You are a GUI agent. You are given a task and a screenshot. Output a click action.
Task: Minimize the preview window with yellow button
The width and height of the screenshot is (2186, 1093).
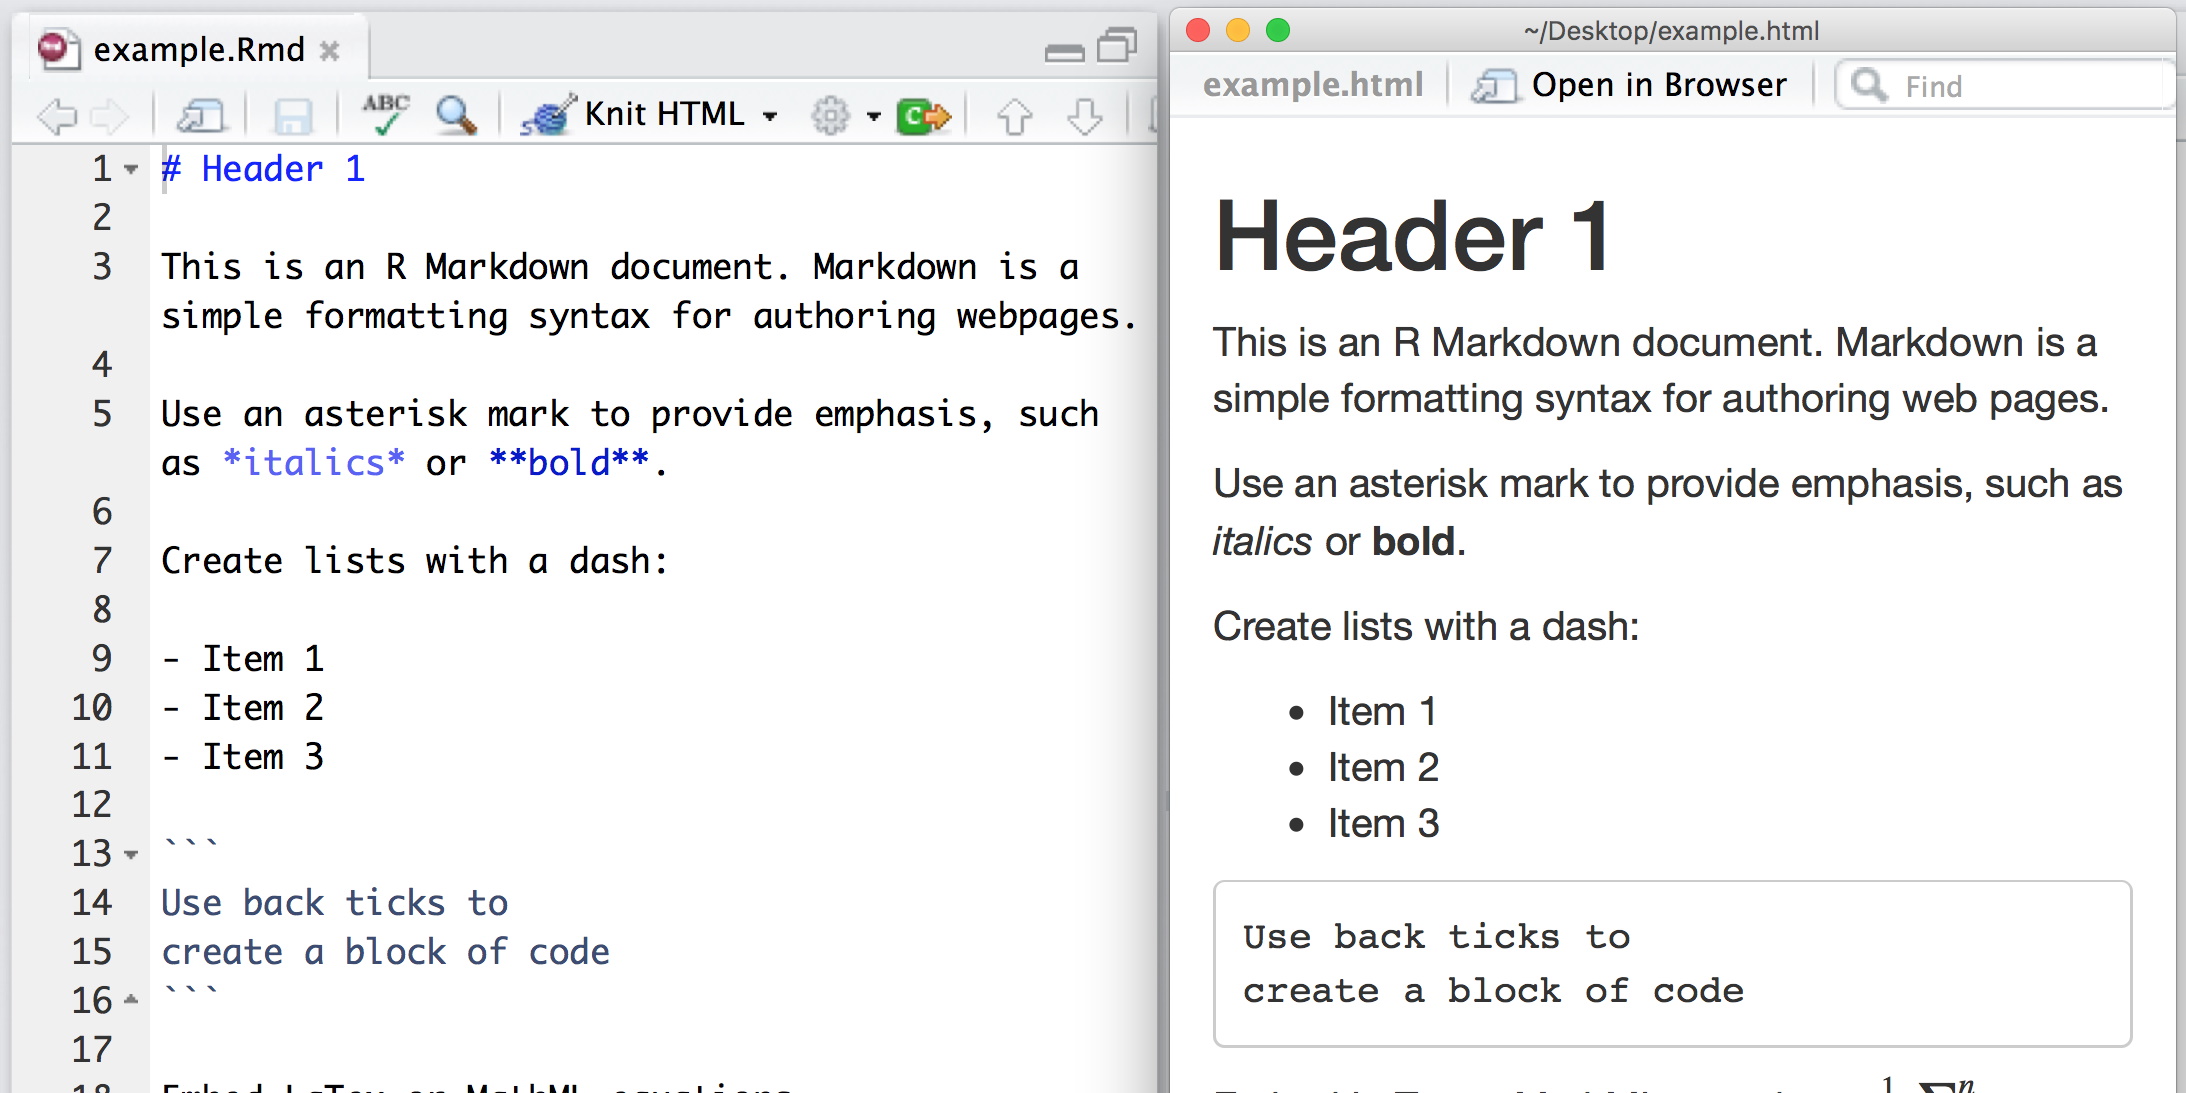[x=1238, y=30]
